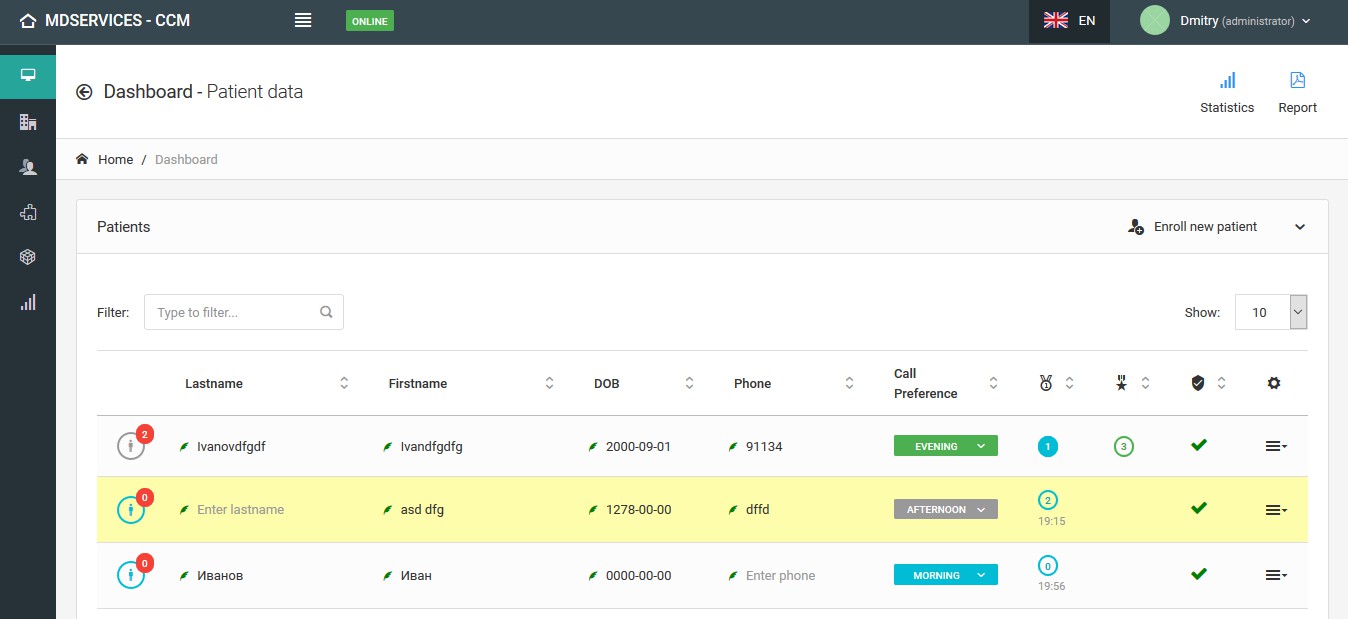Screen dimensions: 1348x619
Task: Click the Enter phone placeholder
Action: coord(780,576)
